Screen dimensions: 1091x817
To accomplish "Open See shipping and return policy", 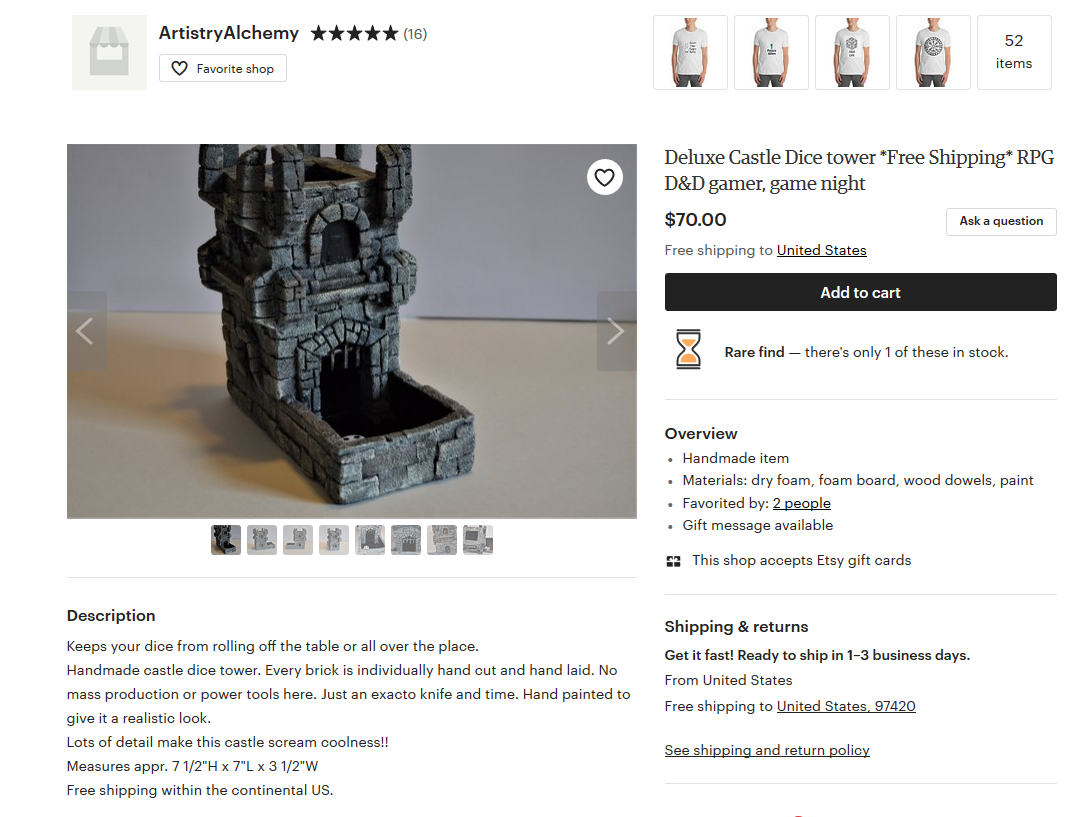I will 767,750.
